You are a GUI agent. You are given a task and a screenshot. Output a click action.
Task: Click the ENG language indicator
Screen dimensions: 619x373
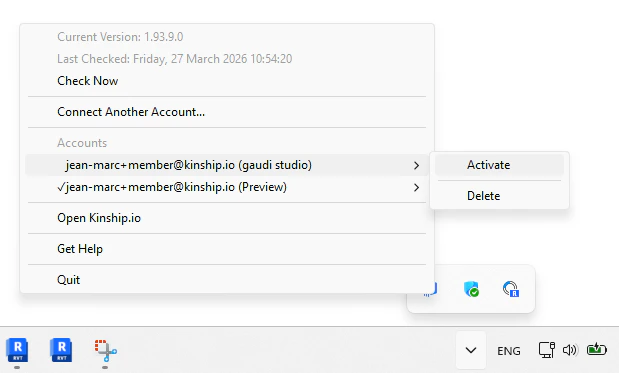click(x=508, y=351)
